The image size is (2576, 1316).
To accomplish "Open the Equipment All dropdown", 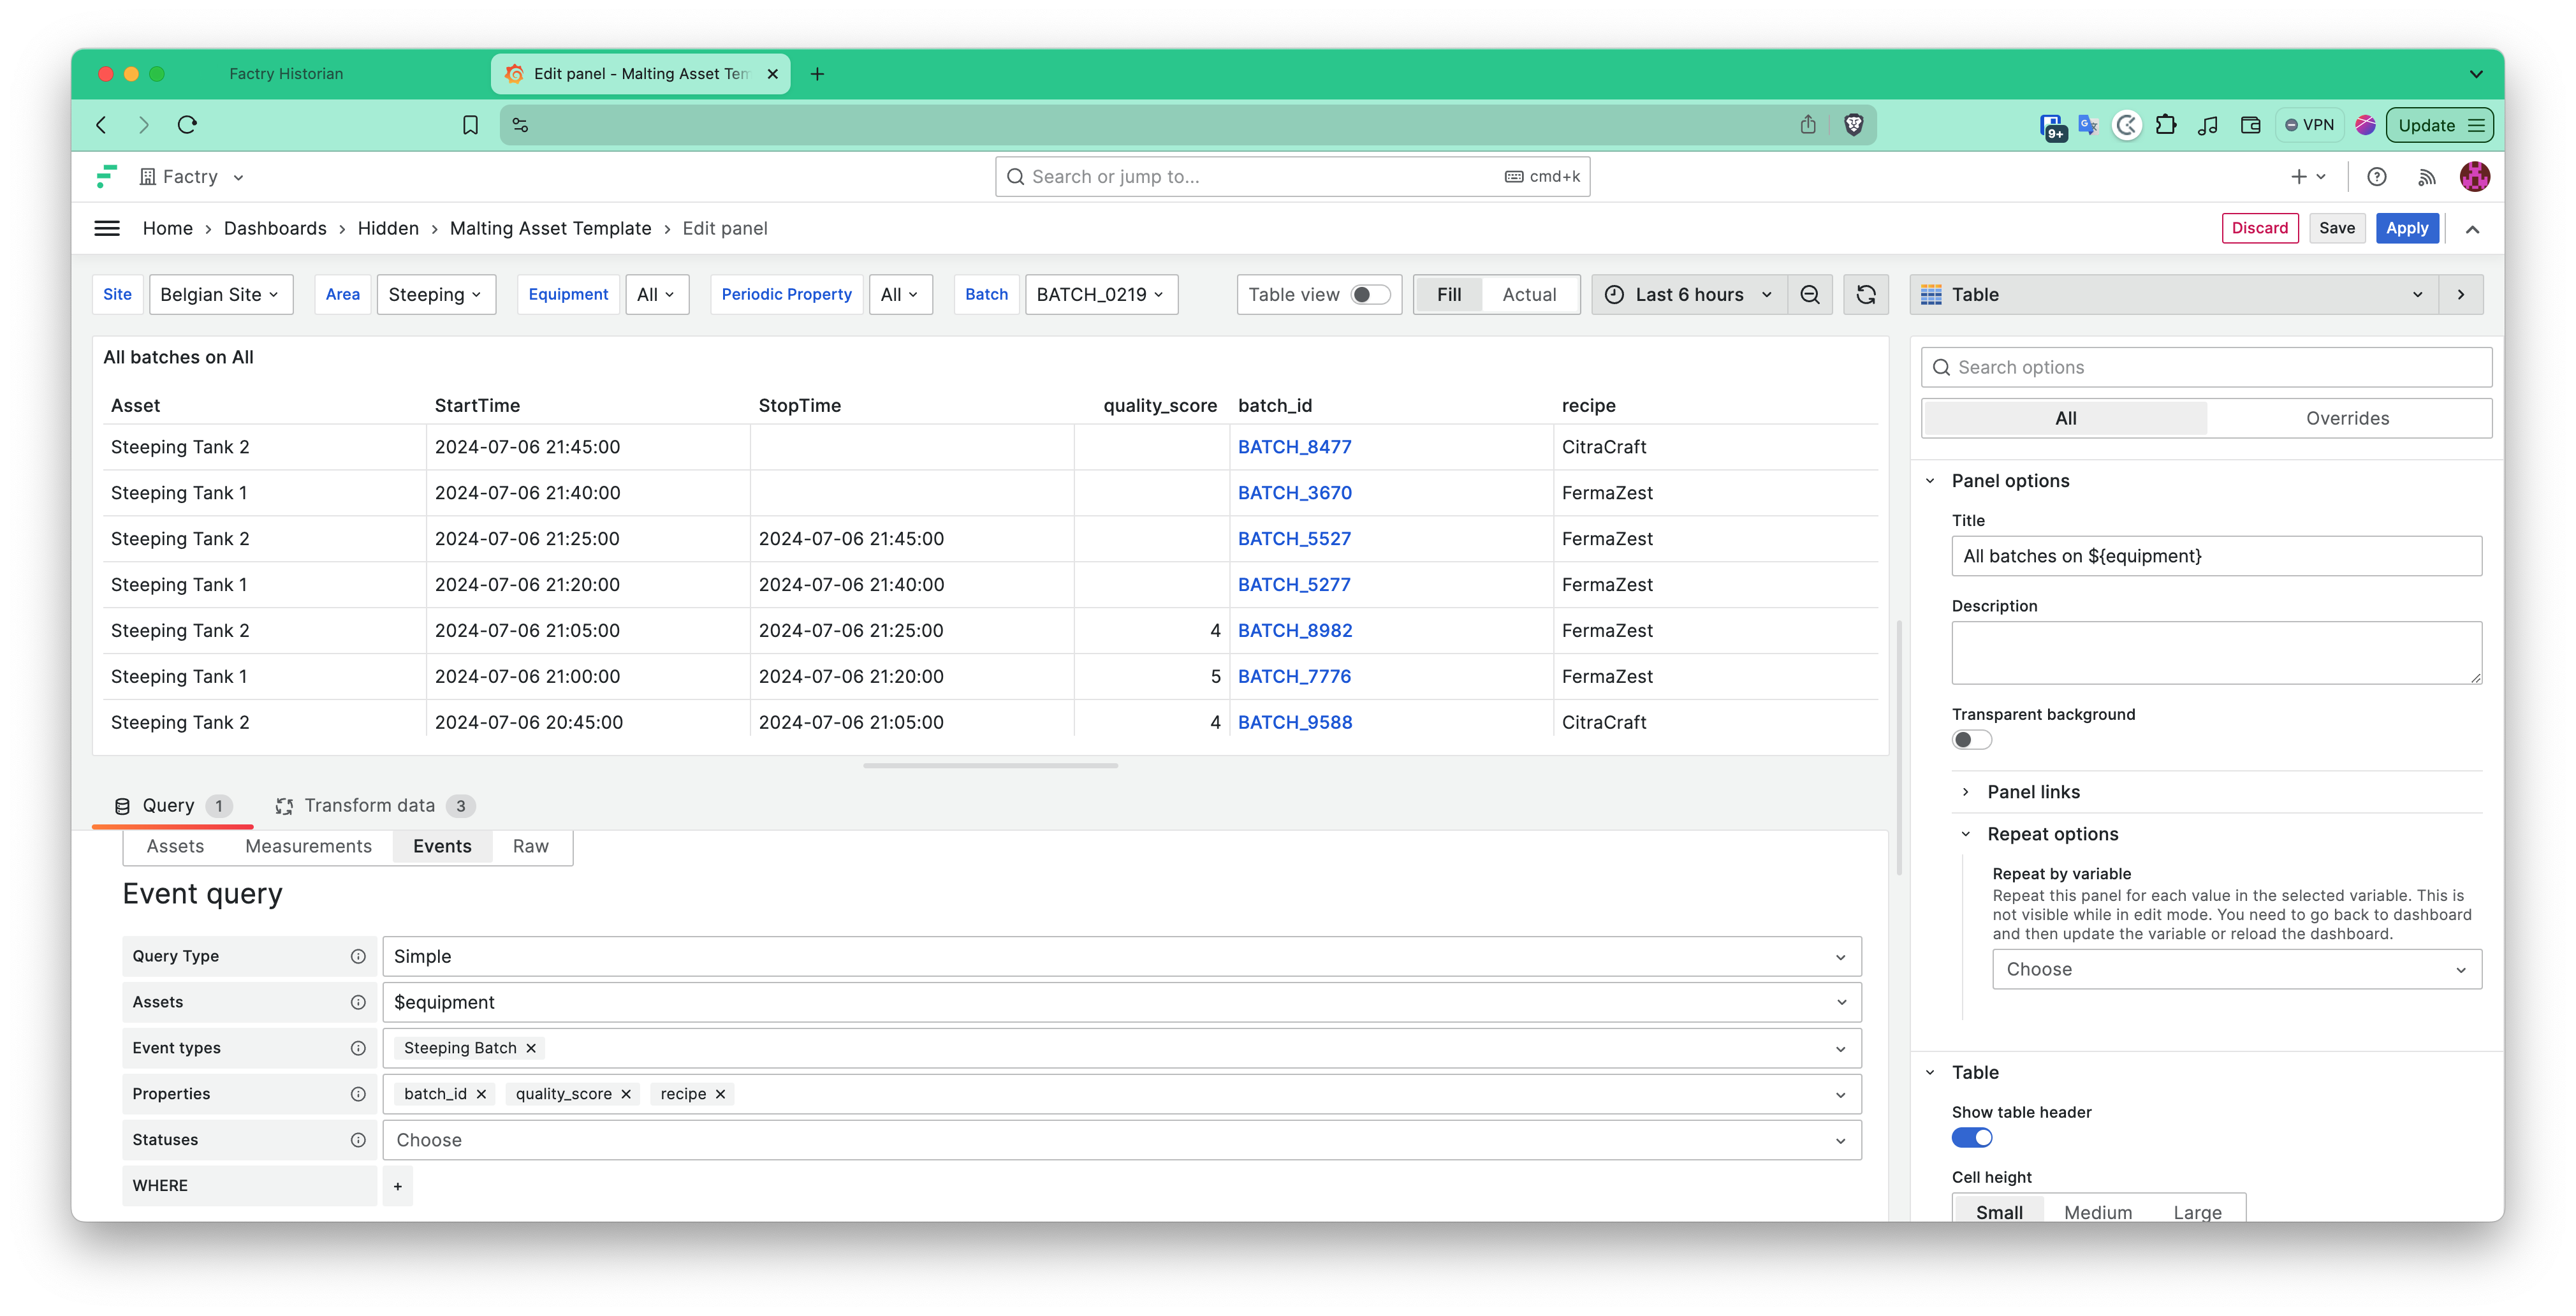I will (x=657, y=294).
